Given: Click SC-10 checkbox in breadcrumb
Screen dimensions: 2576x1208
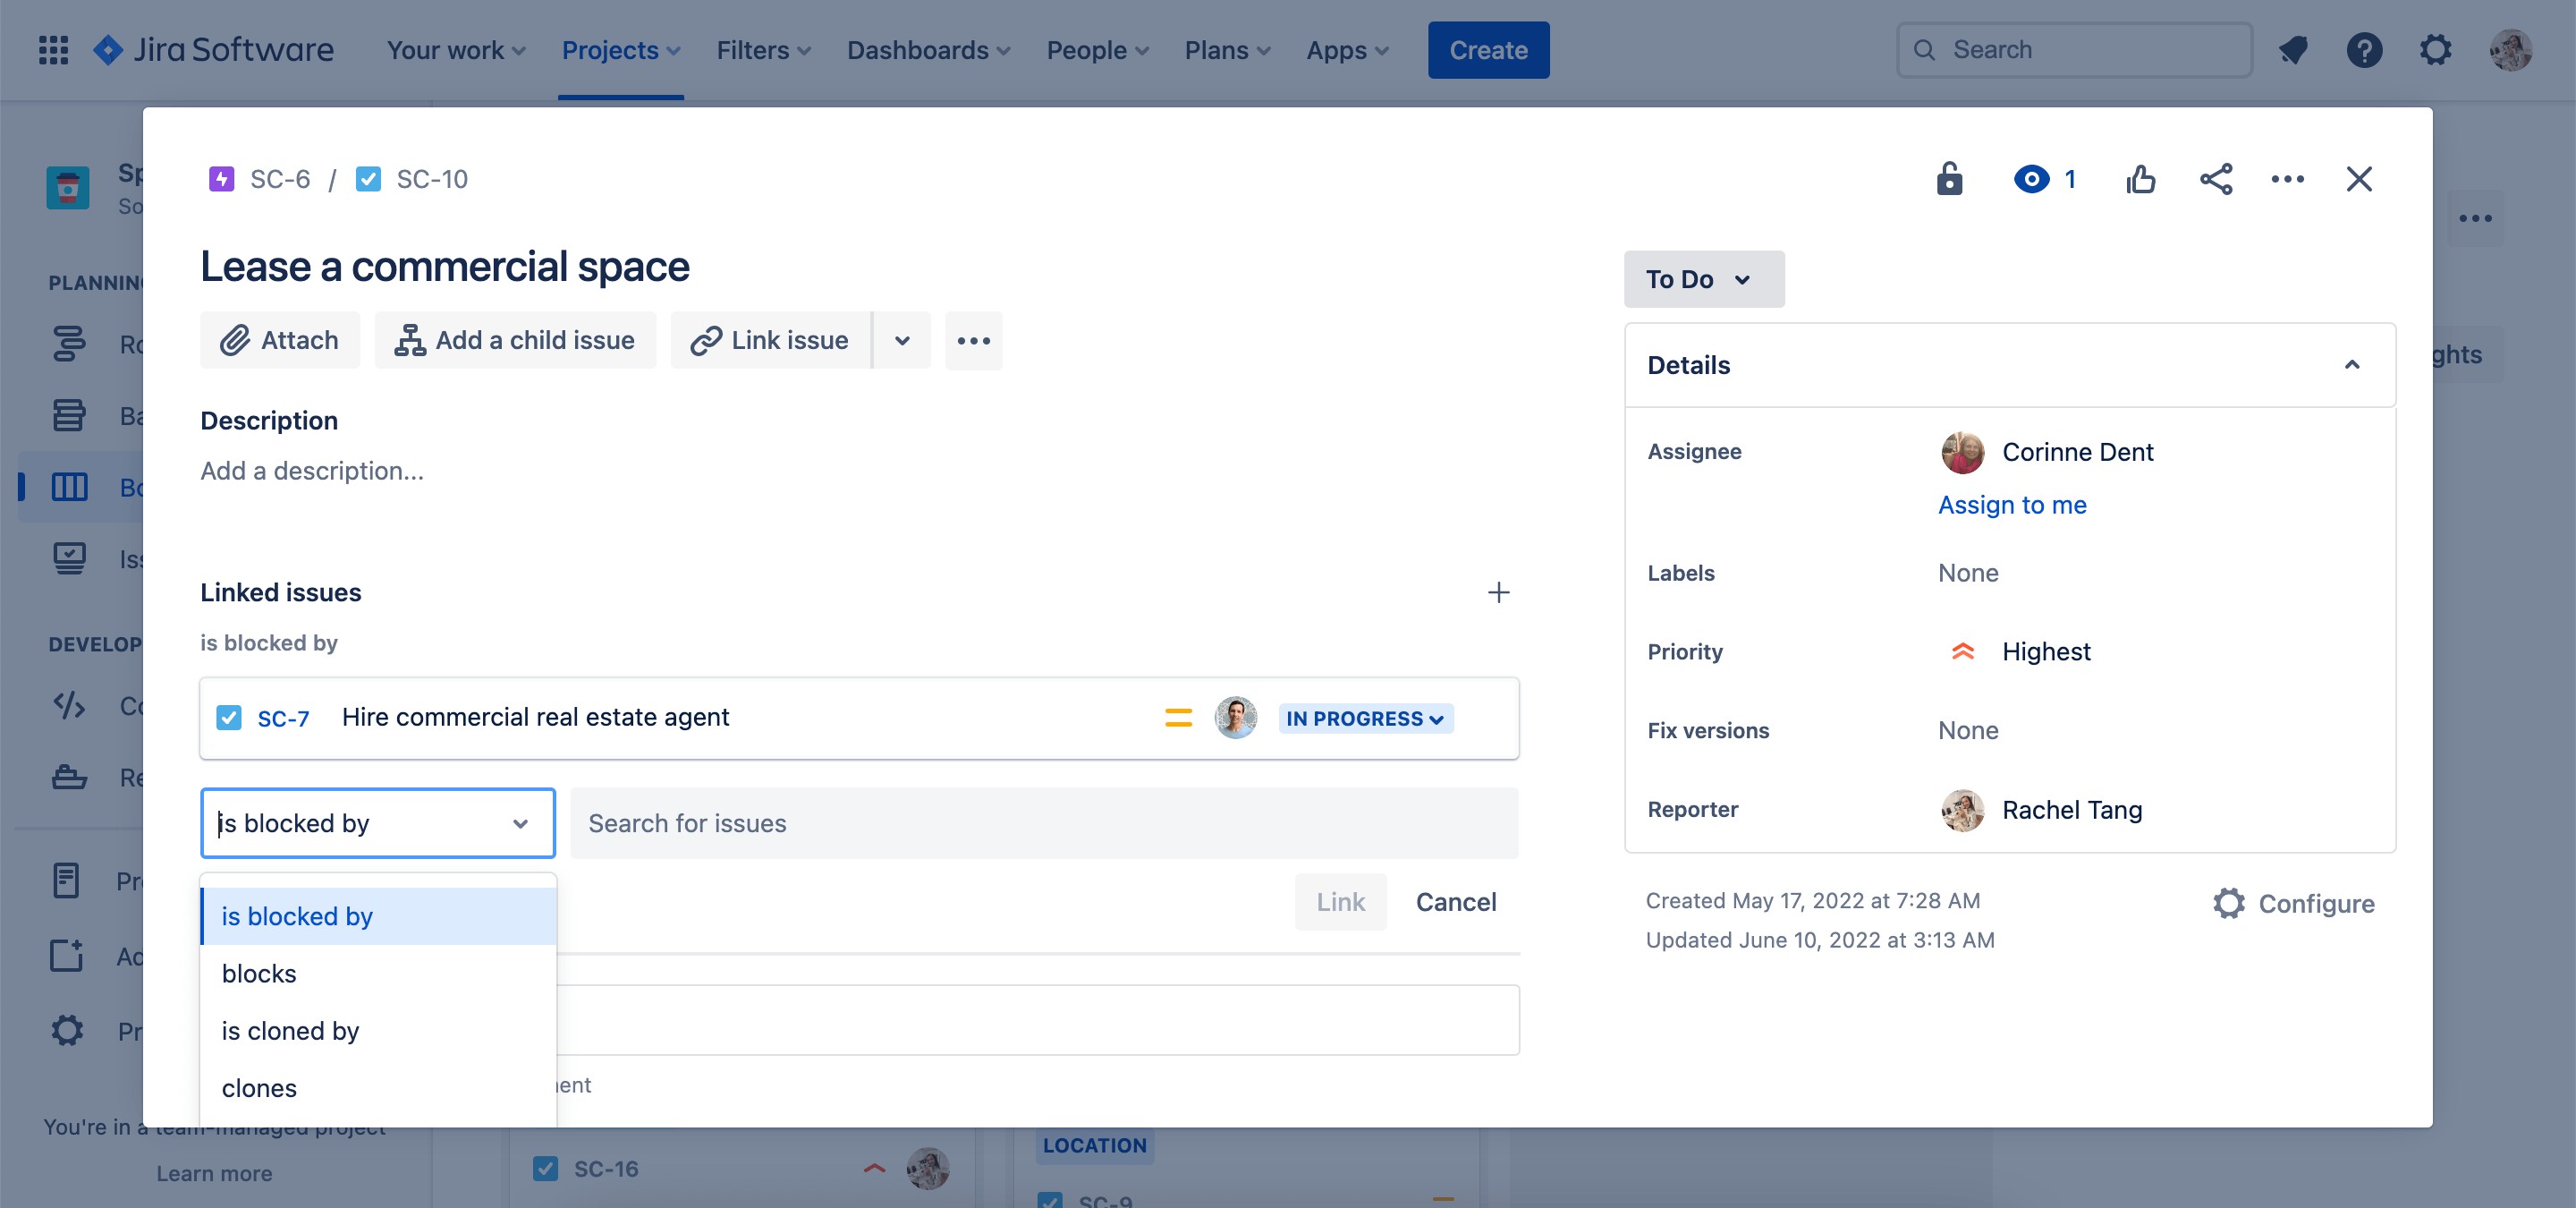Looking at the screenshot, I should click(x=367, y=177).
